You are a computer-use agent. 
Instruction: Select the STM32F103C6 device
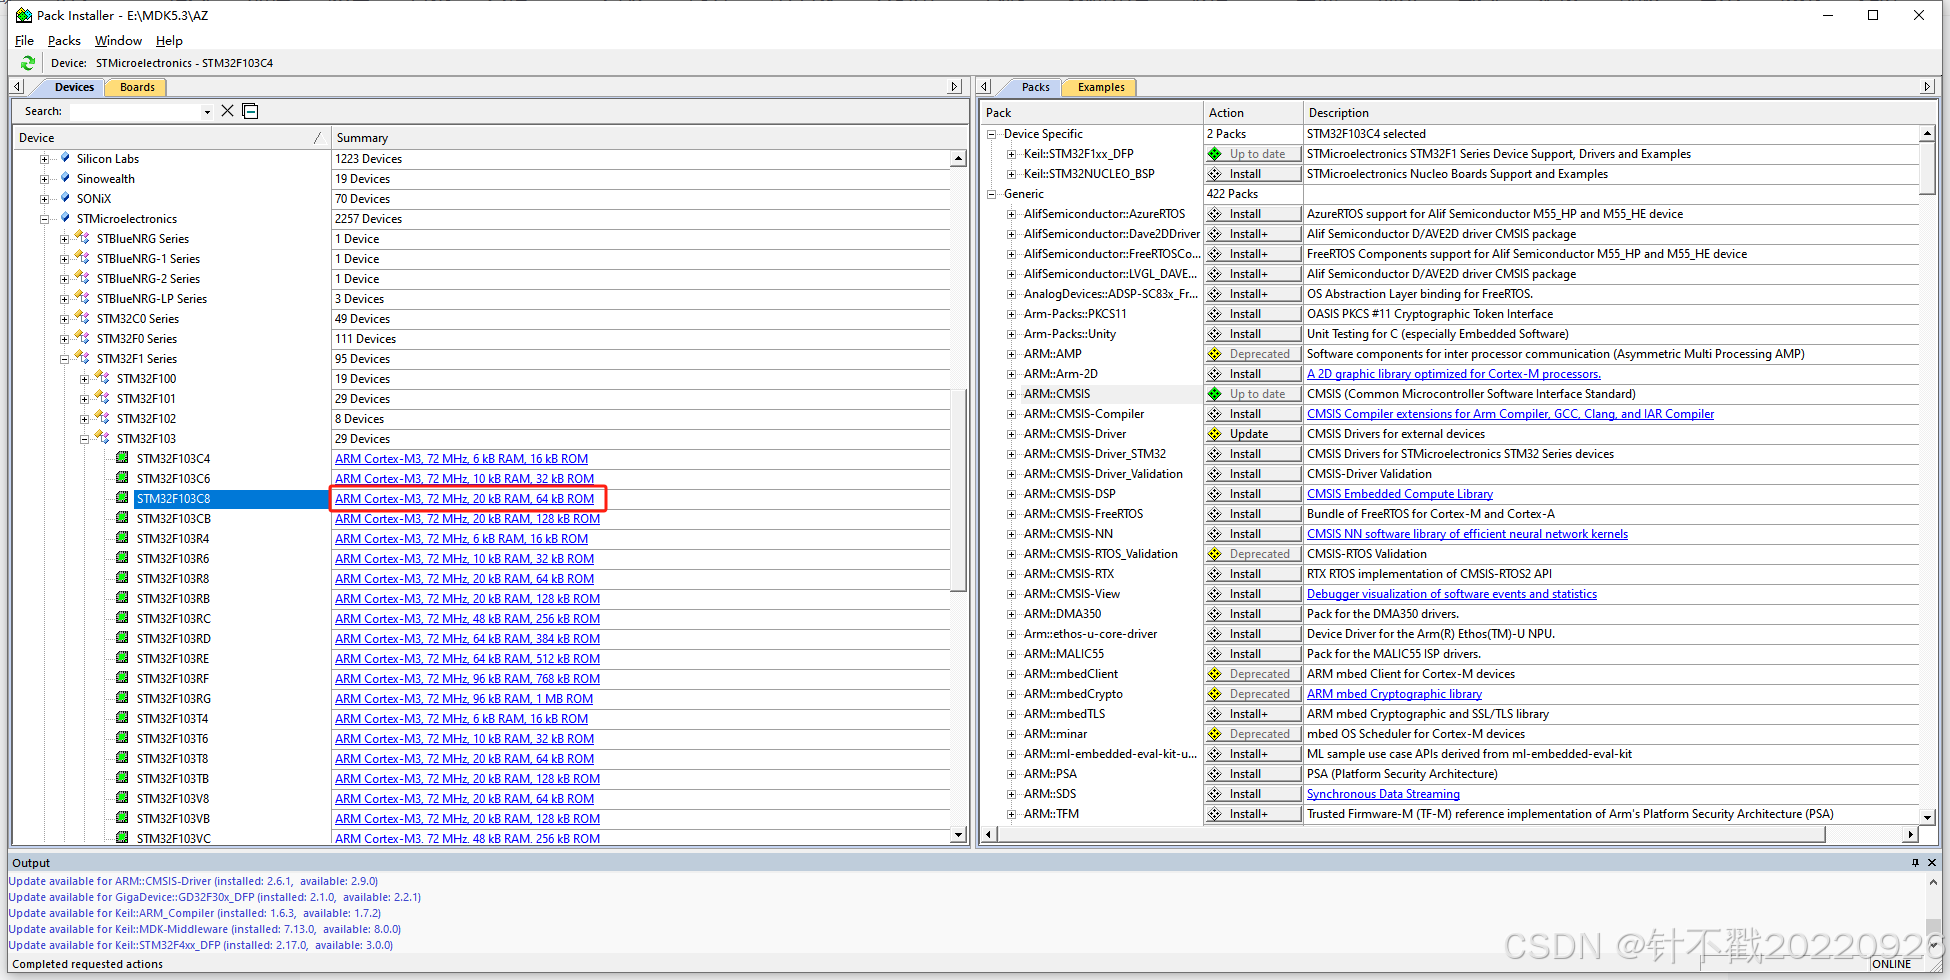click(x=173, y=479)
